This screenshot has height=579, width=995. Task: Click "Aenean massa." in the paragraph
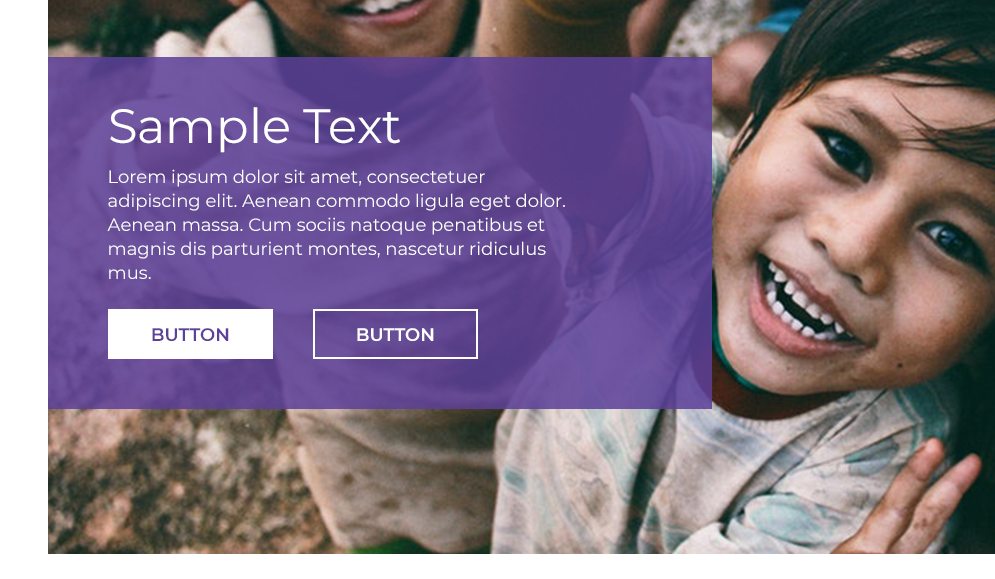pyautogui.click(x=175, y=225)
